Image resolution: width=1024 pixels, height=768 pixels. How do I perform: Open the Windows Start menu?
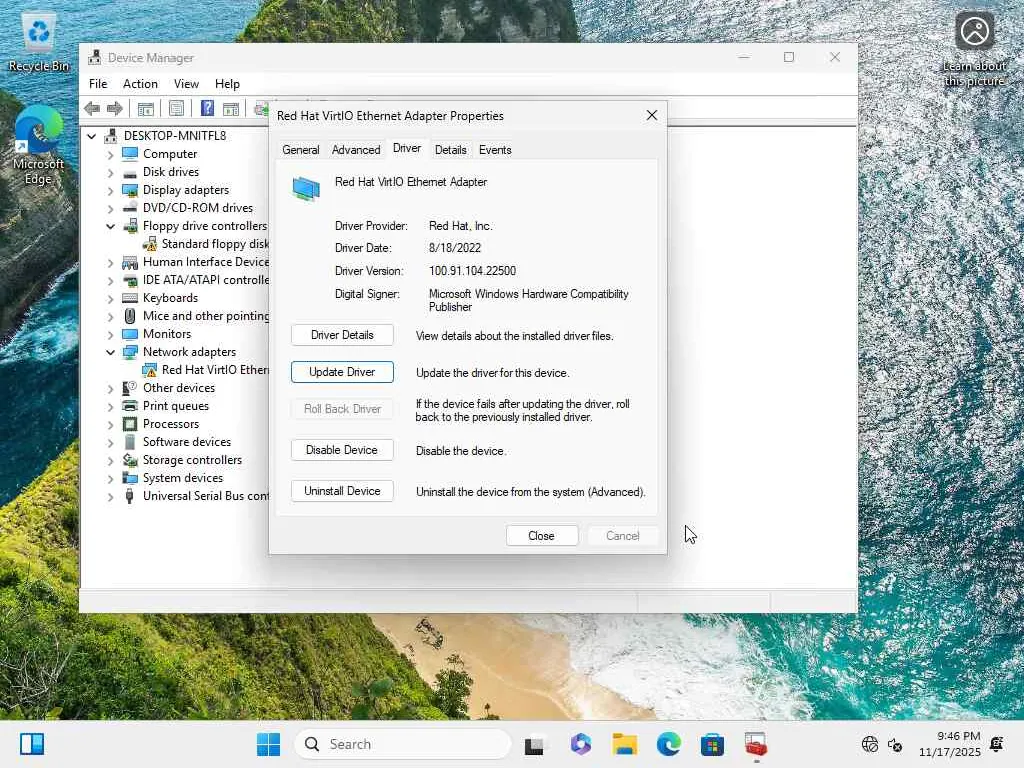pyautogui.click(x=268, y=744)
